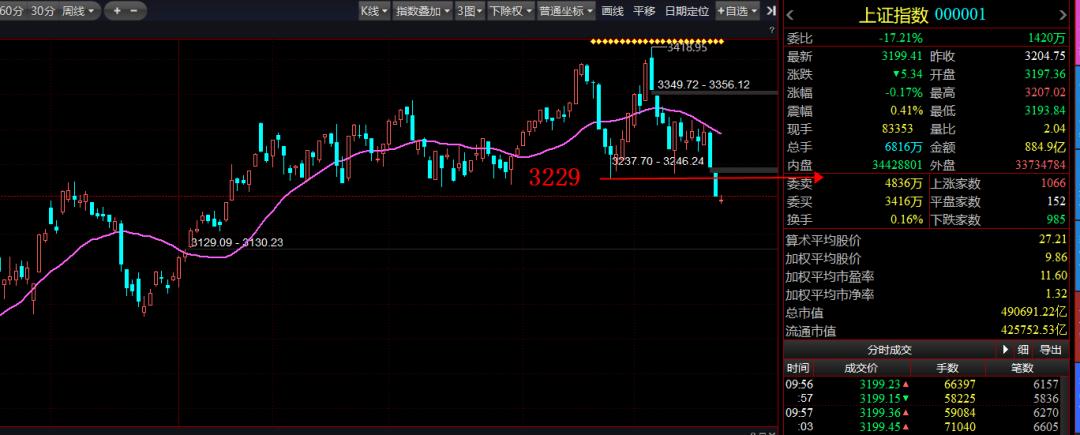Open the +自选 watchlist dropdown
1080x435 pixels.
737,10
